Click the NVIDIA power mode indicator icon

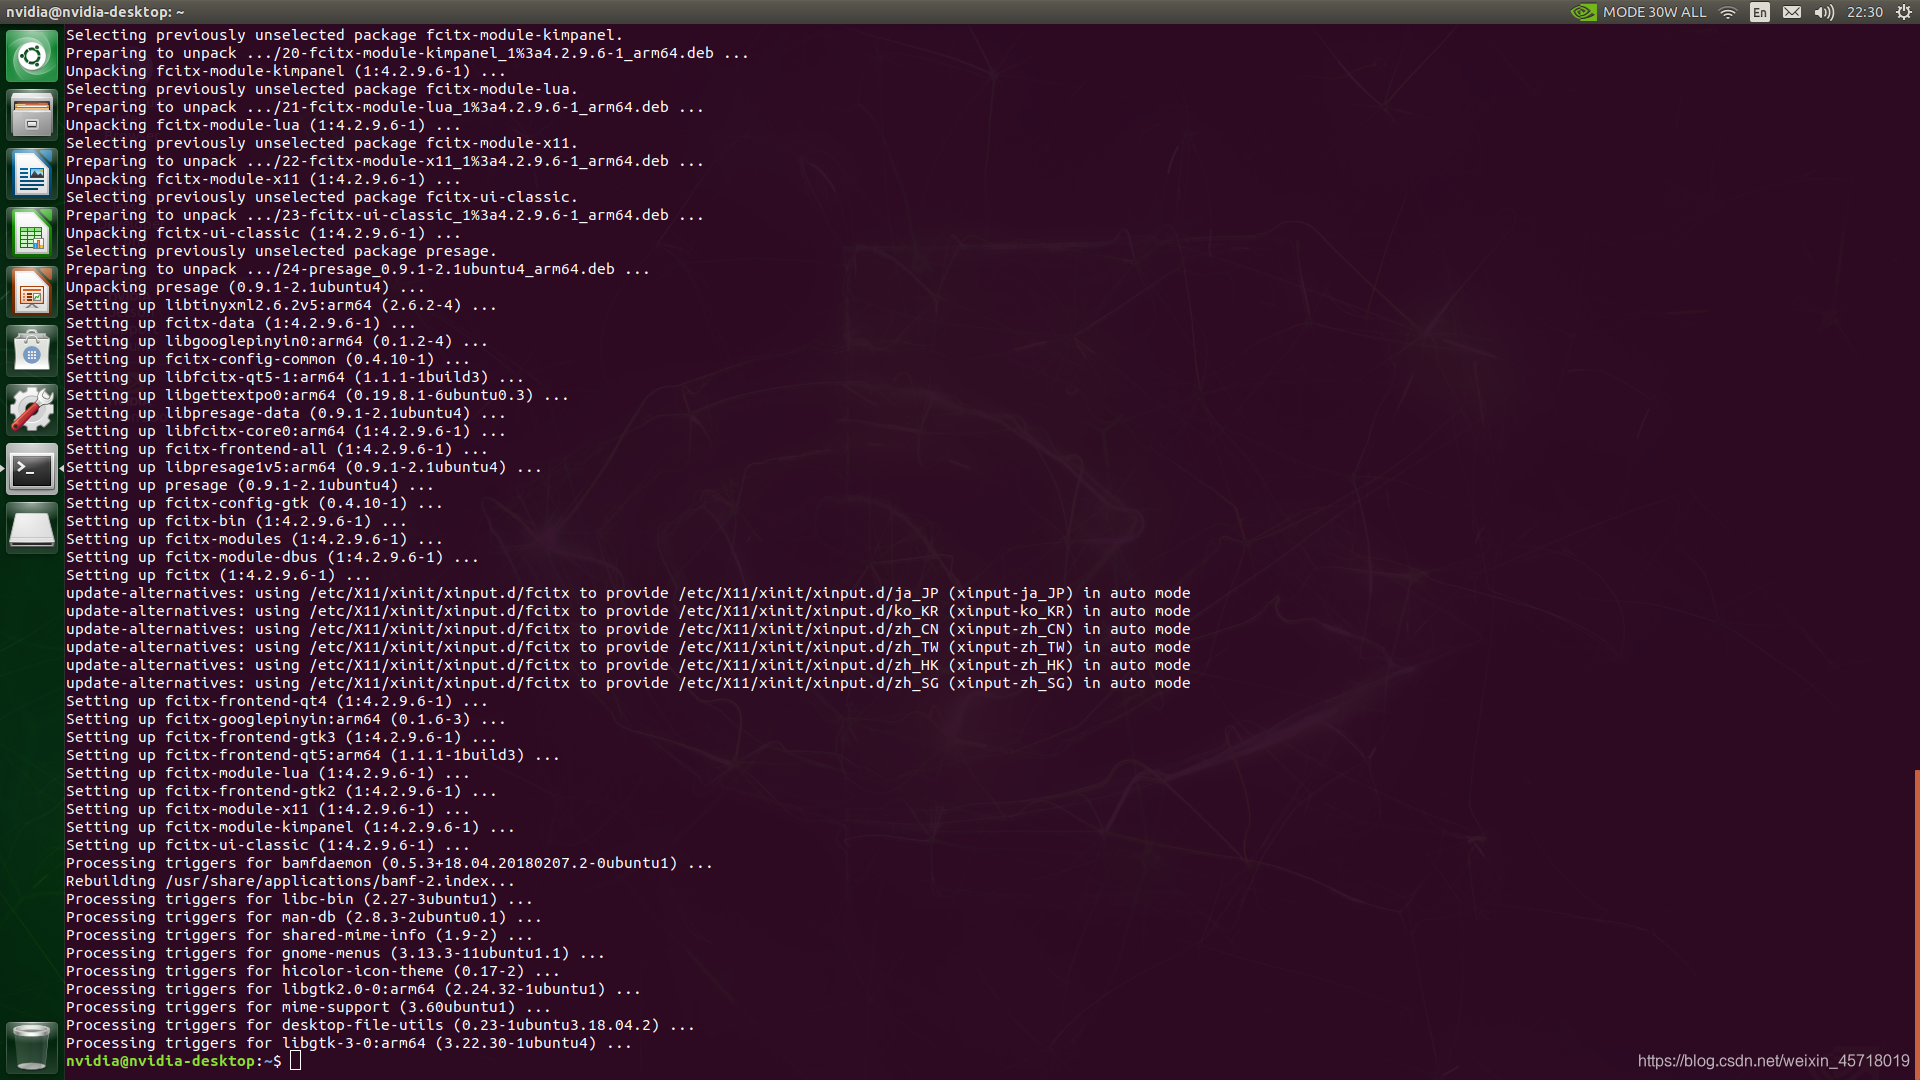[x=1583, y=12]
